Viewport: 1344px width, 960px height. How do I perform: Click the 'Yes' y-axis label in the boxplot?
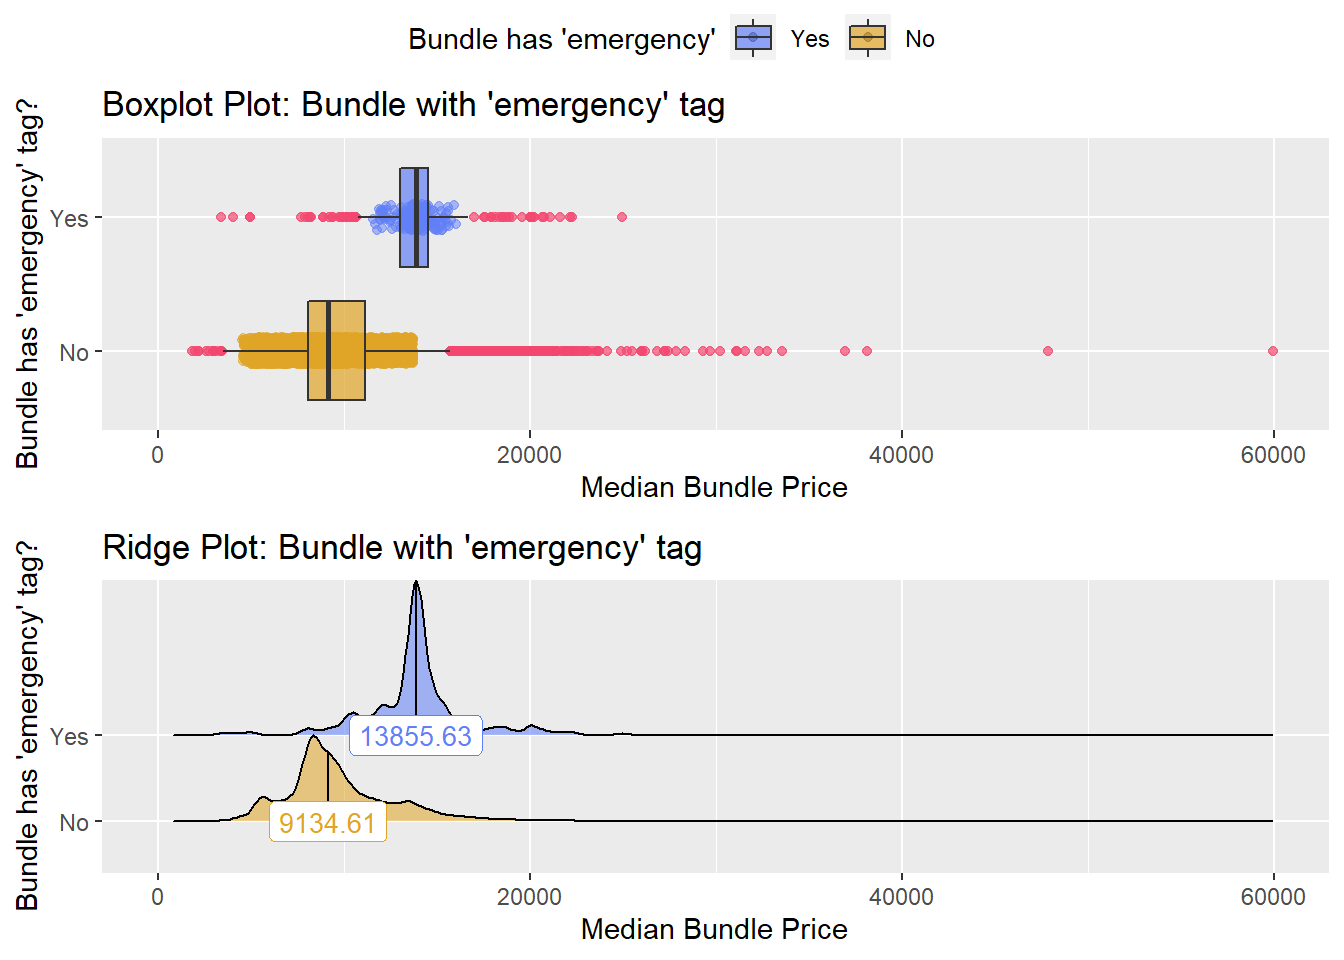click(x=69, y=218)
